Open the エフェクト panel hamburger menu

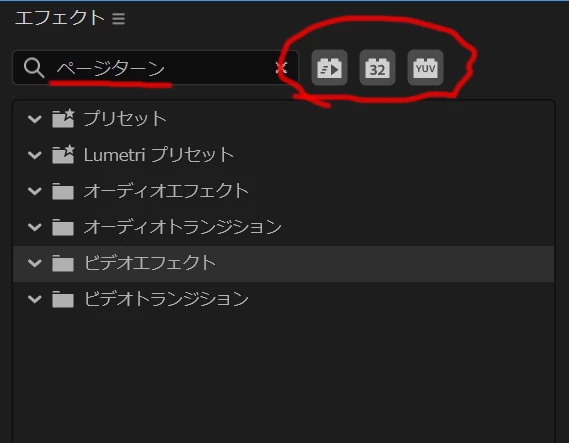tap(118, 19)
